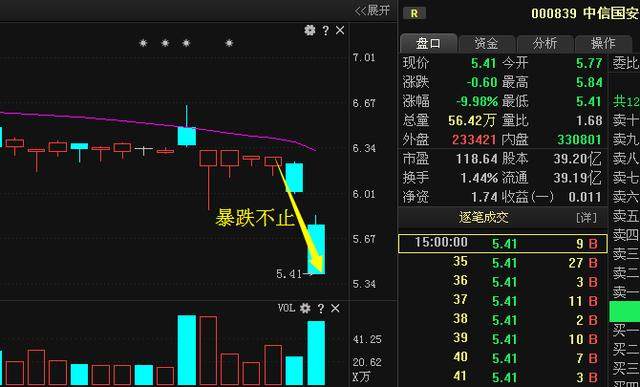This screenshot has height=387, width=640.
Task: Select trade row with volume 27
Action: [x=502, y=262]
